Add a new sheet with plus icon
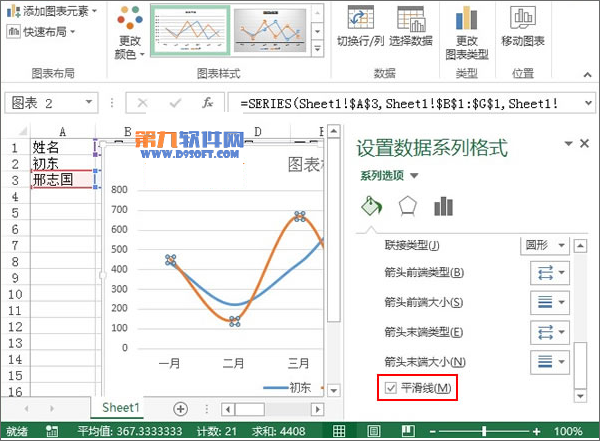The width and height of the screenshot is (600, 441). point(180,408)
